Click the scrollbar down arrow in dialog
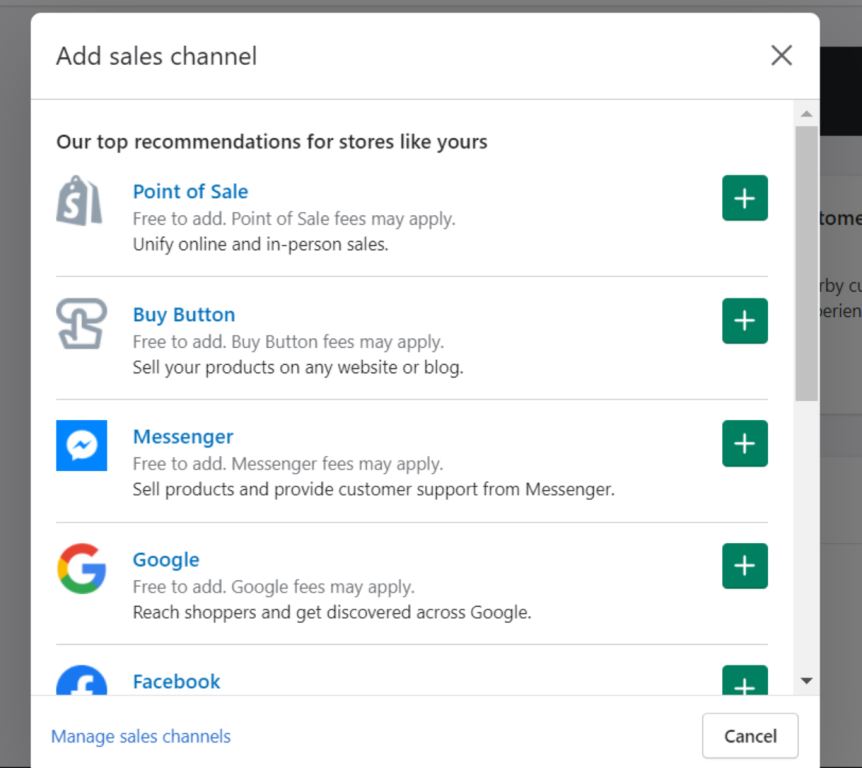The width and height of the screenshot is (862, 768). pos(806,681)
